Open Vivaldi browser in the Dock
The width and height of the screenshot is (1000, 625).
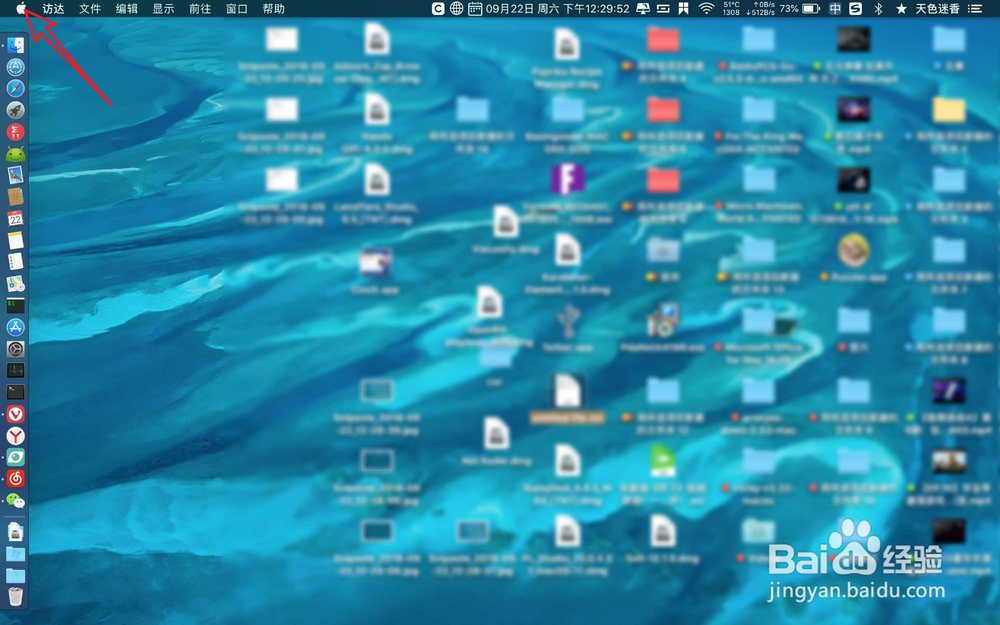click(15, 414)
